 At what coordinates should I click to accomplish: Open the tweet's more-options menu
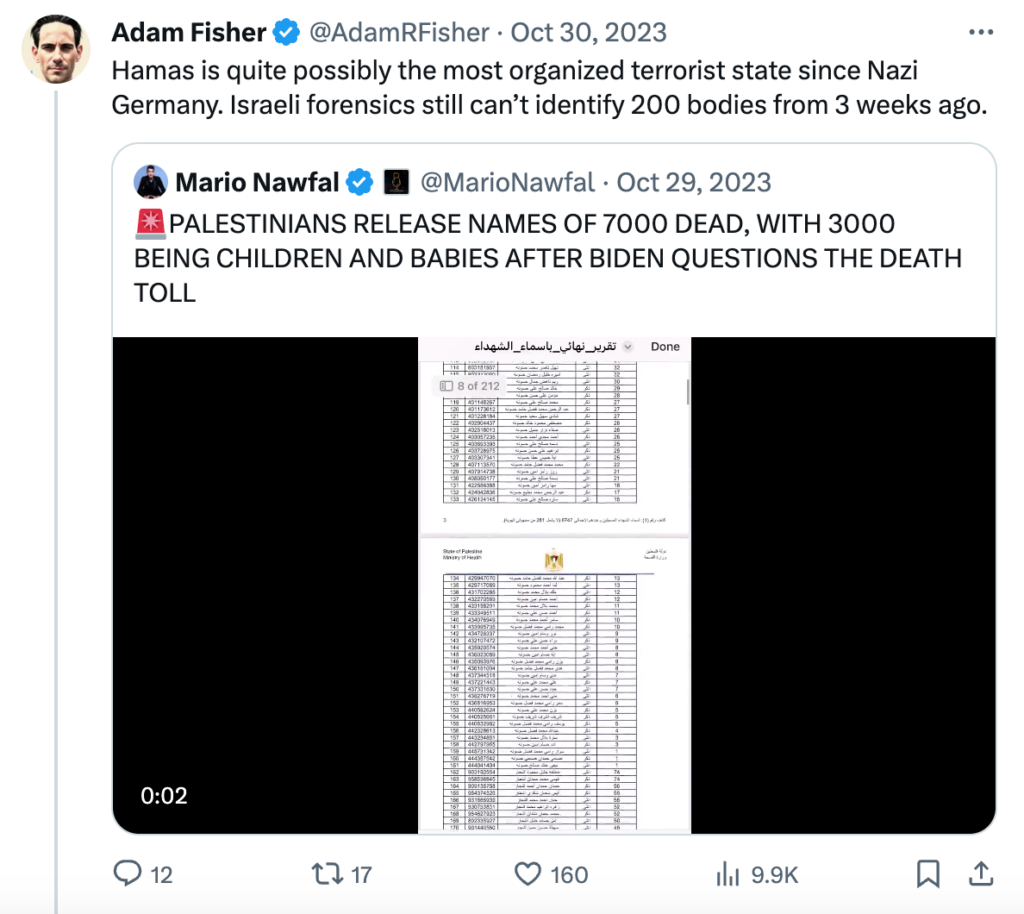click(x=981, y=31)
